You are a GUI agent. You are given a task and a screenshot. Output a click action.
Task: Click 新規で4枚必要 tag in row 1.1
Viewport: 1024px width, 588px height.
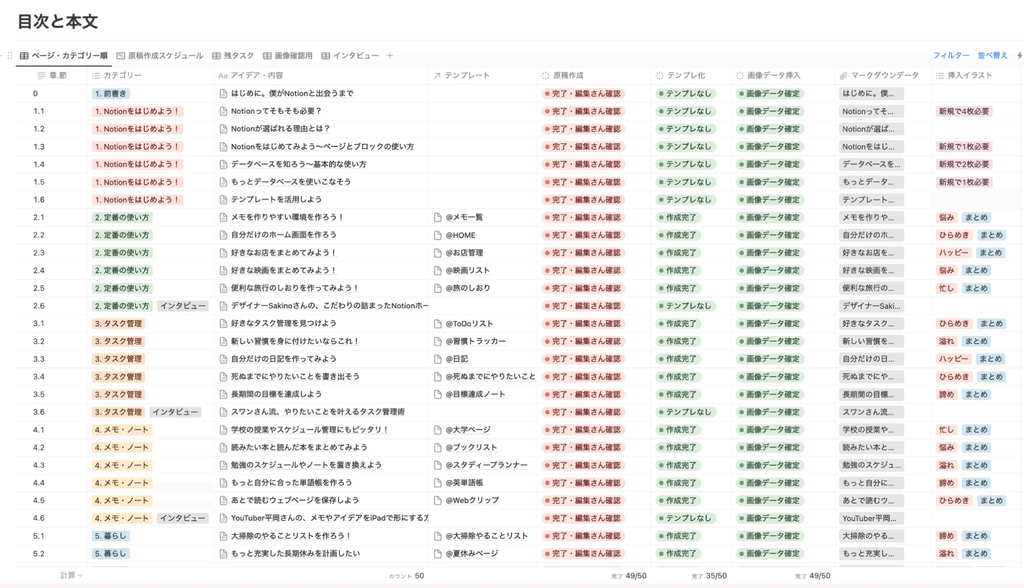click(x=964, y=111)
